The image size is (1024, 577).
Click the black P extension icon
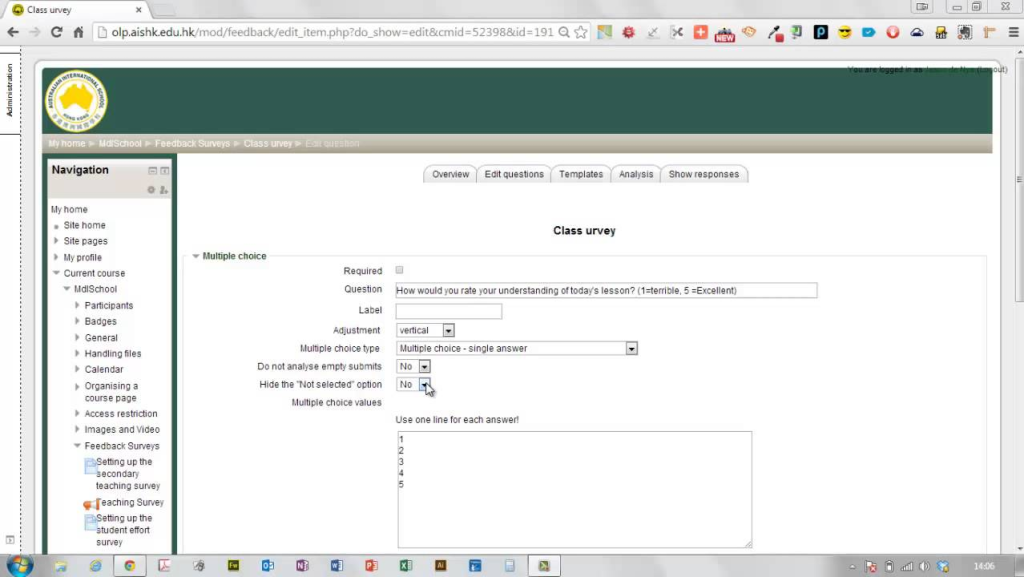pos(820,32)
